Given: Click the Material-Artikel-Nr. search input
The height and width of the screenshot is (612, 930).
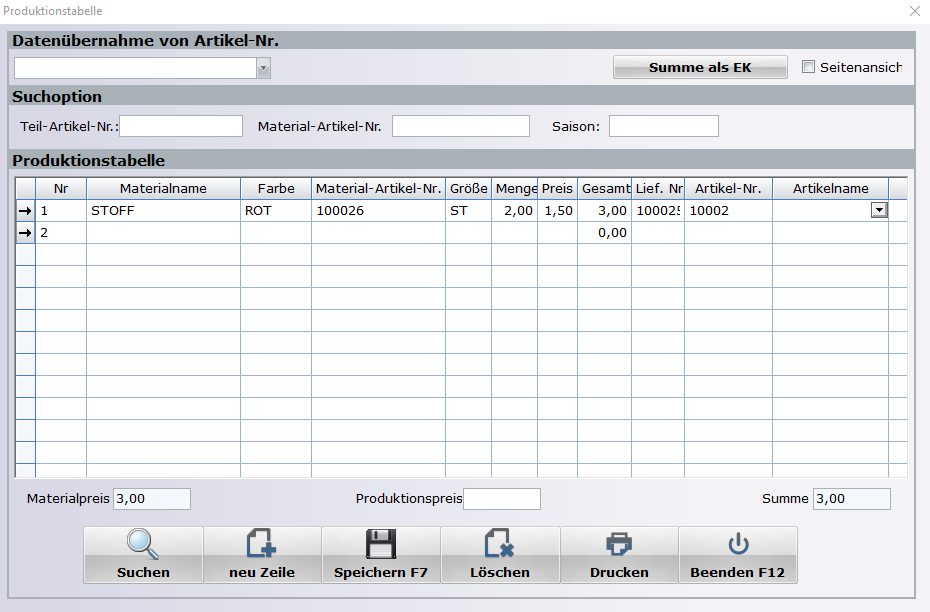Looking at the screenshot, I should click(x=460, y=126).
